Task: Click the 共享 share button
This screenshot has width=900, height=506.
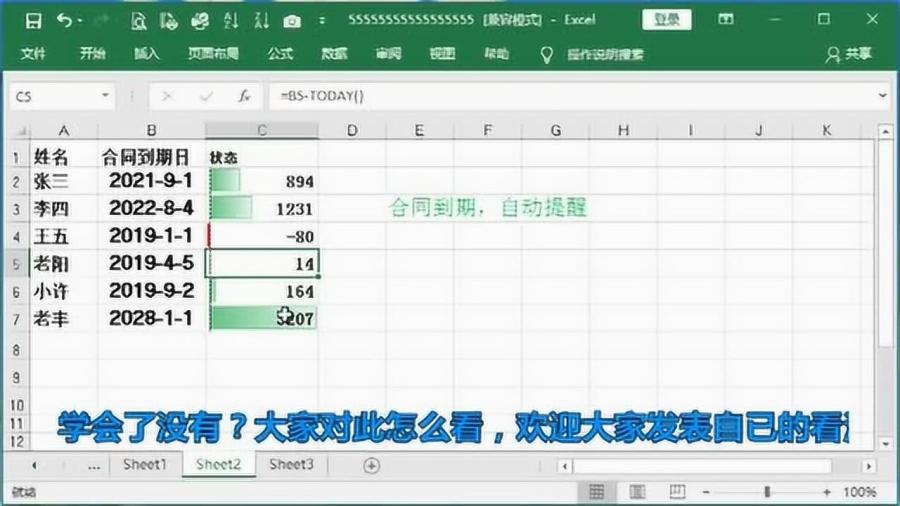Action: coord(849,54)
